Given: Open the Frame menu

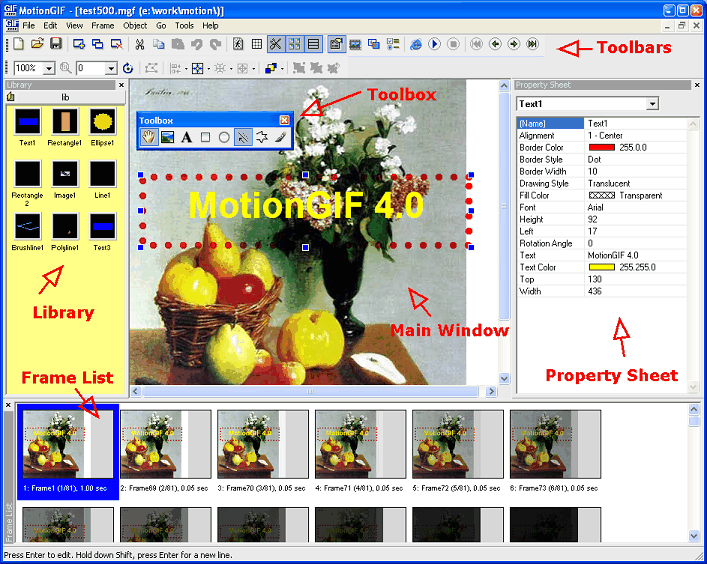Looking at the screenshot, I should point(102,25).
